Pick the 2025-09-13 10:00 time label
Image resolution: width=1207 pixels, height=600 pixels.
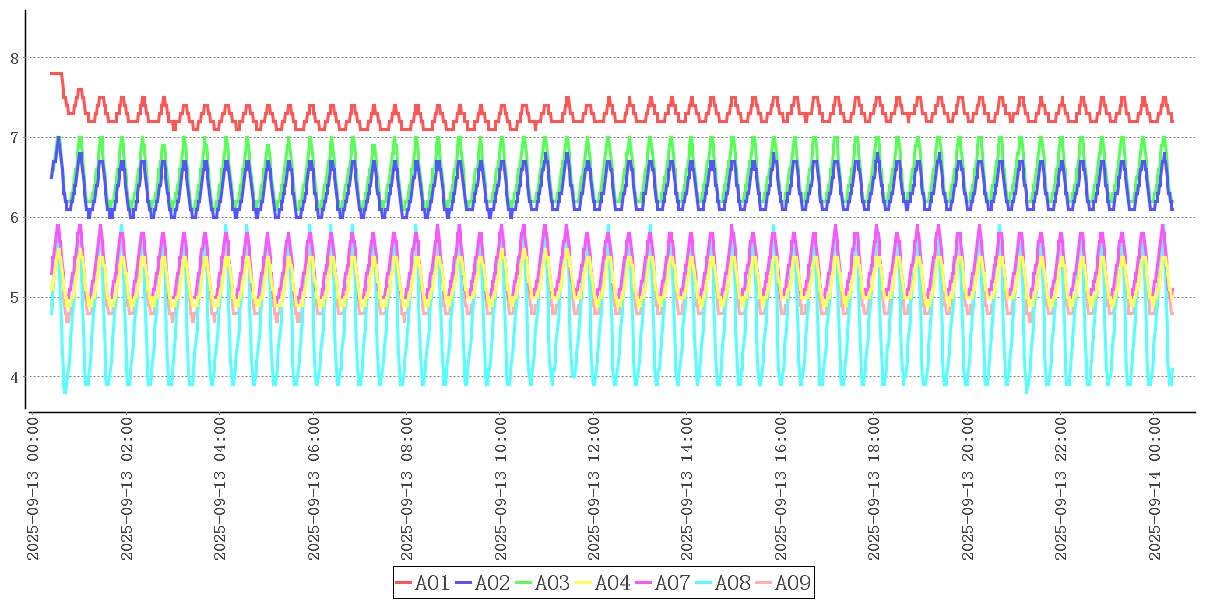click(x=501, y=490)
